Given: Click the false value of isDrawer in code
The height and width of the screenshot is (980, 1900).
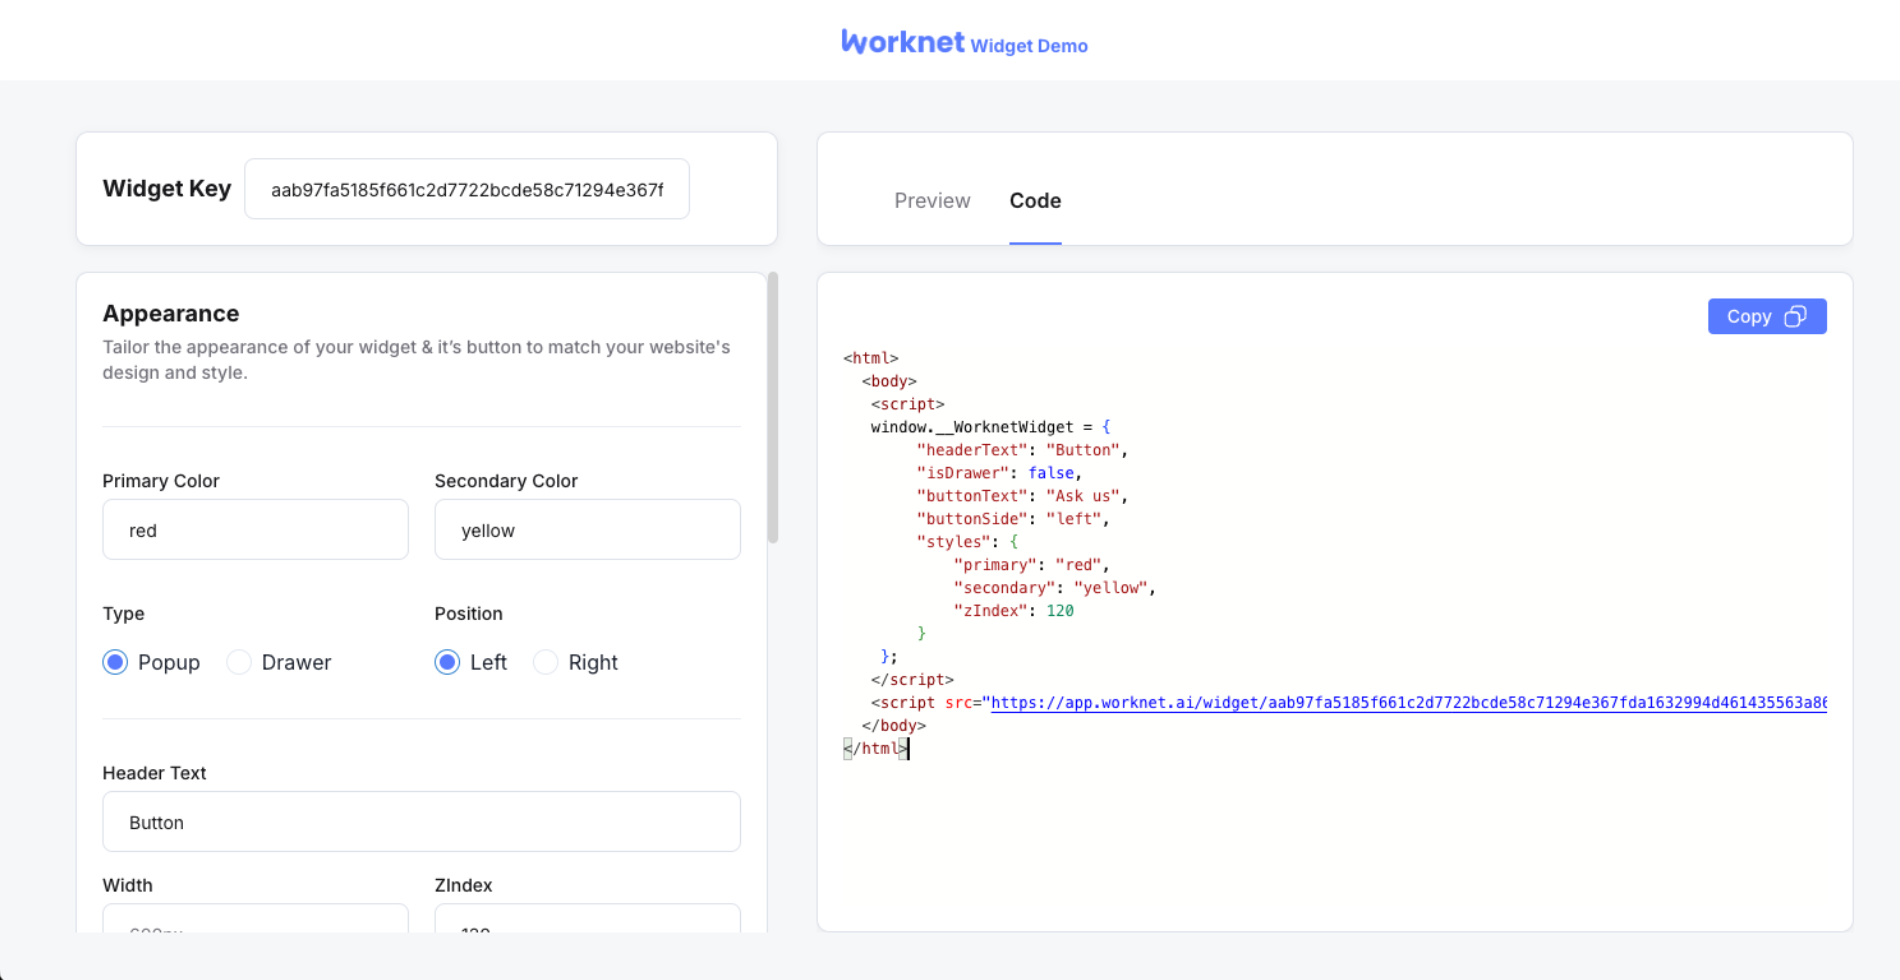Looking at the screenshot, I should pyautogui.click(x=1050, y=473).
